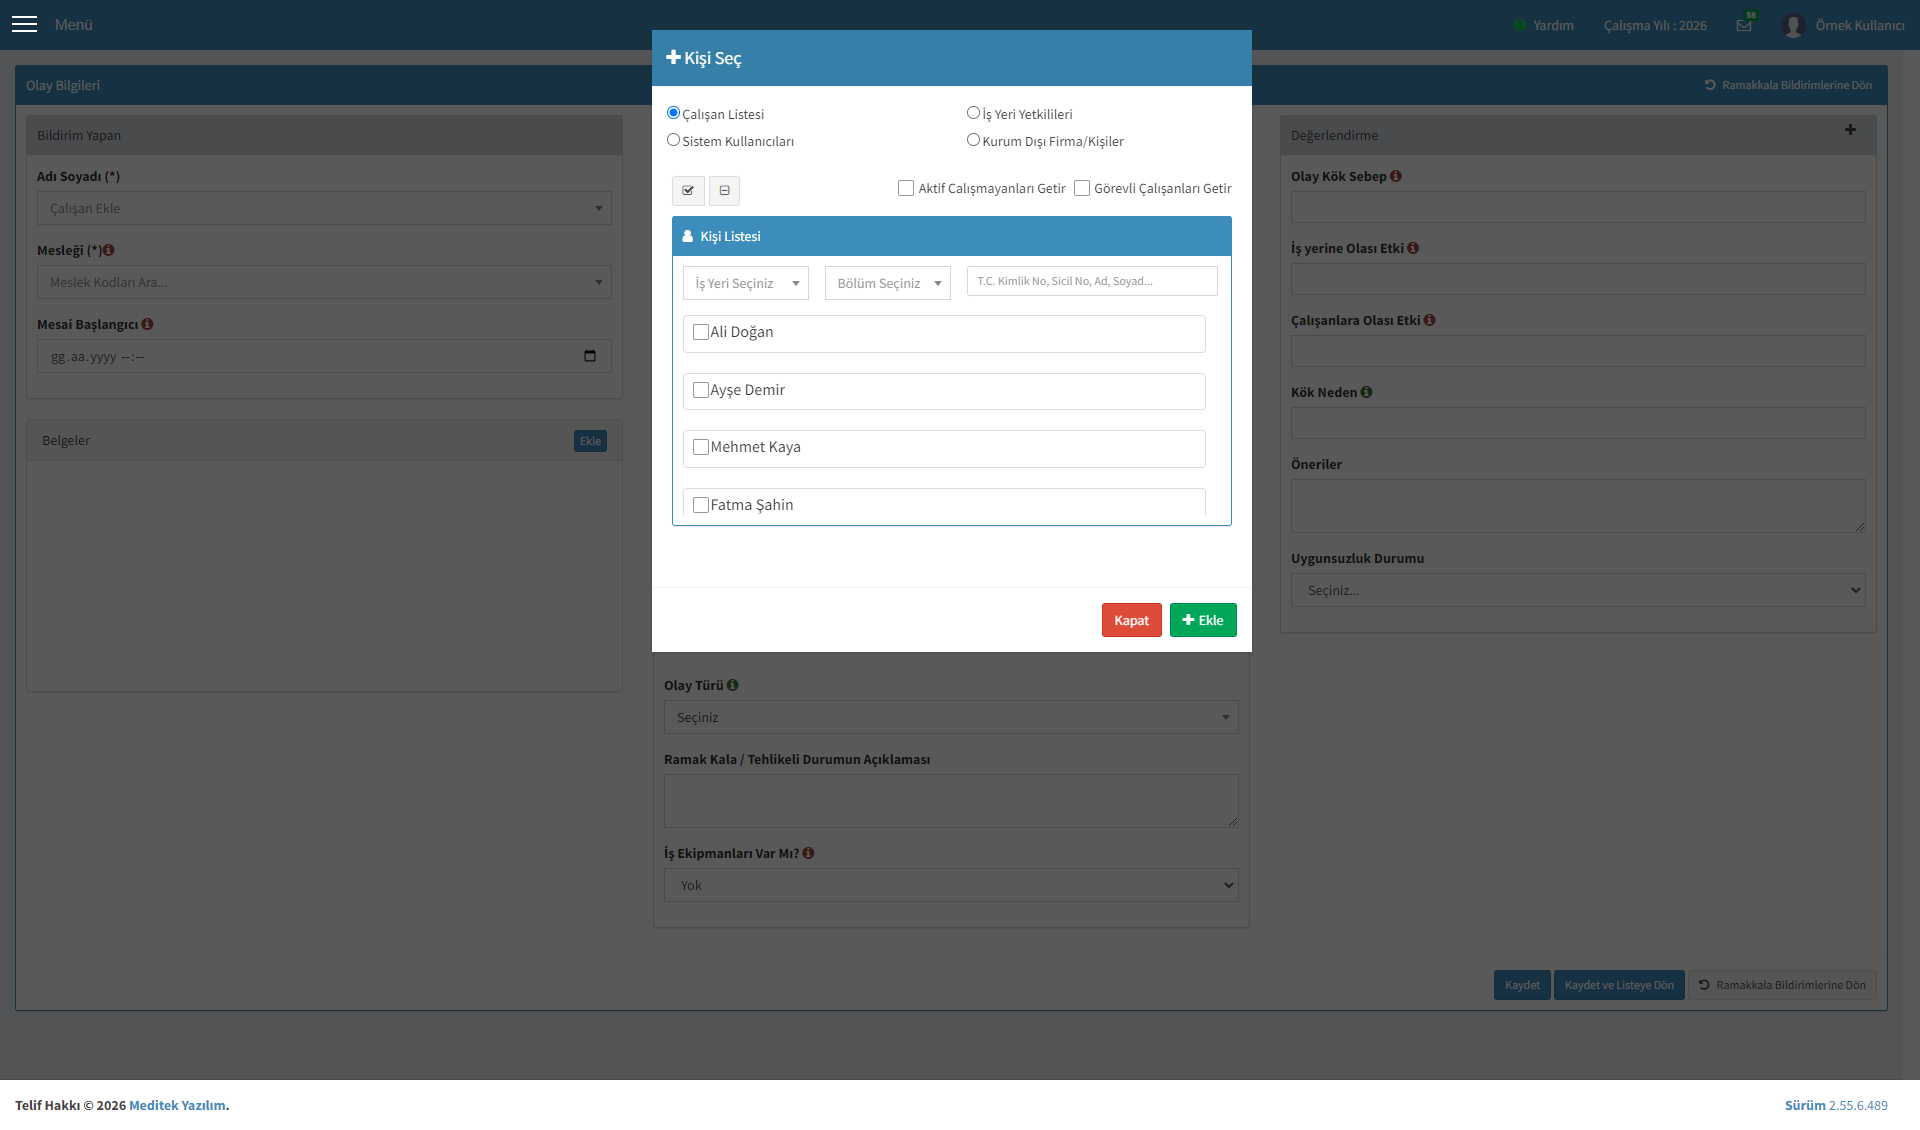Viewport: 1920px width, 1130px height.
Task: Click bottom Ramakkala Bildirimlerine Dön button
Action: 1782,985
